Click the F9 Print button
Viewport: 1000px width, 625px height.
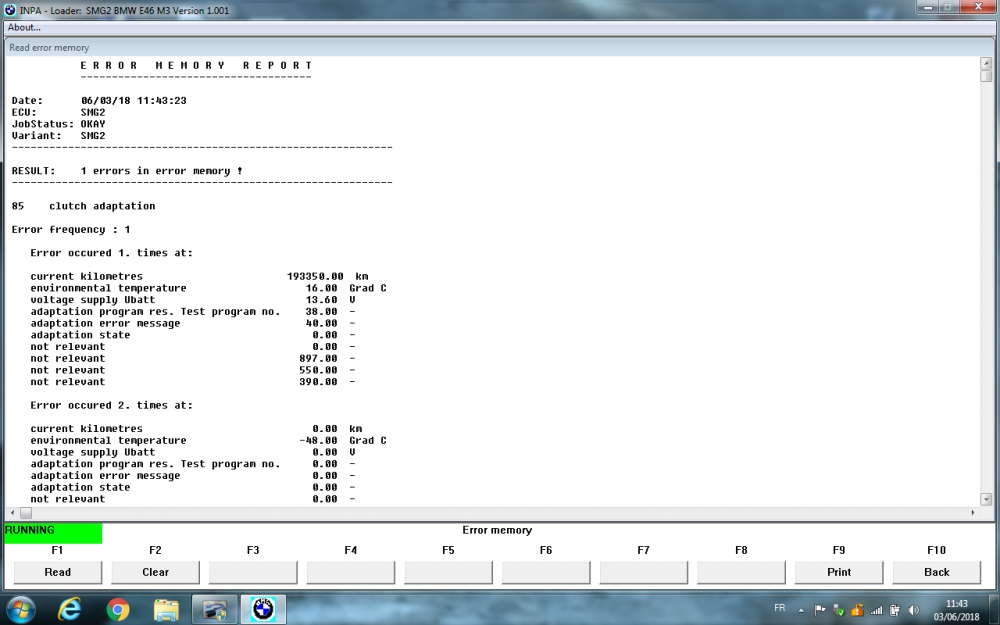839,572
